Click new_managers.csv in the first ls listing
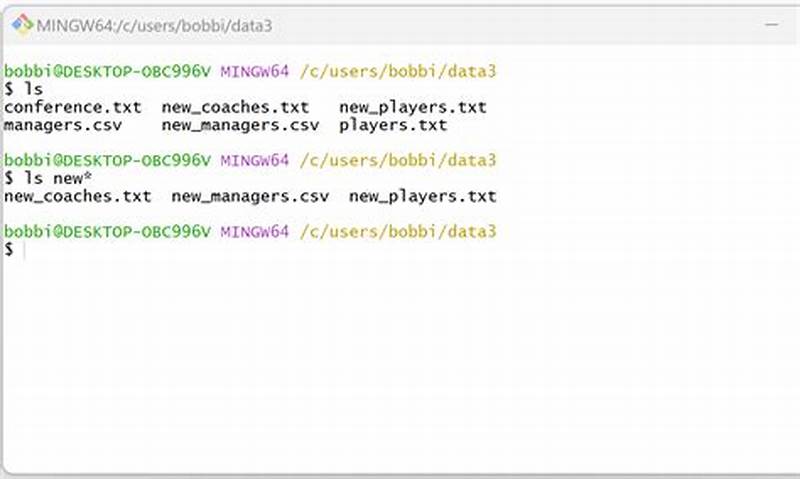Screen dimensions: 800x479 pos(240,125)
